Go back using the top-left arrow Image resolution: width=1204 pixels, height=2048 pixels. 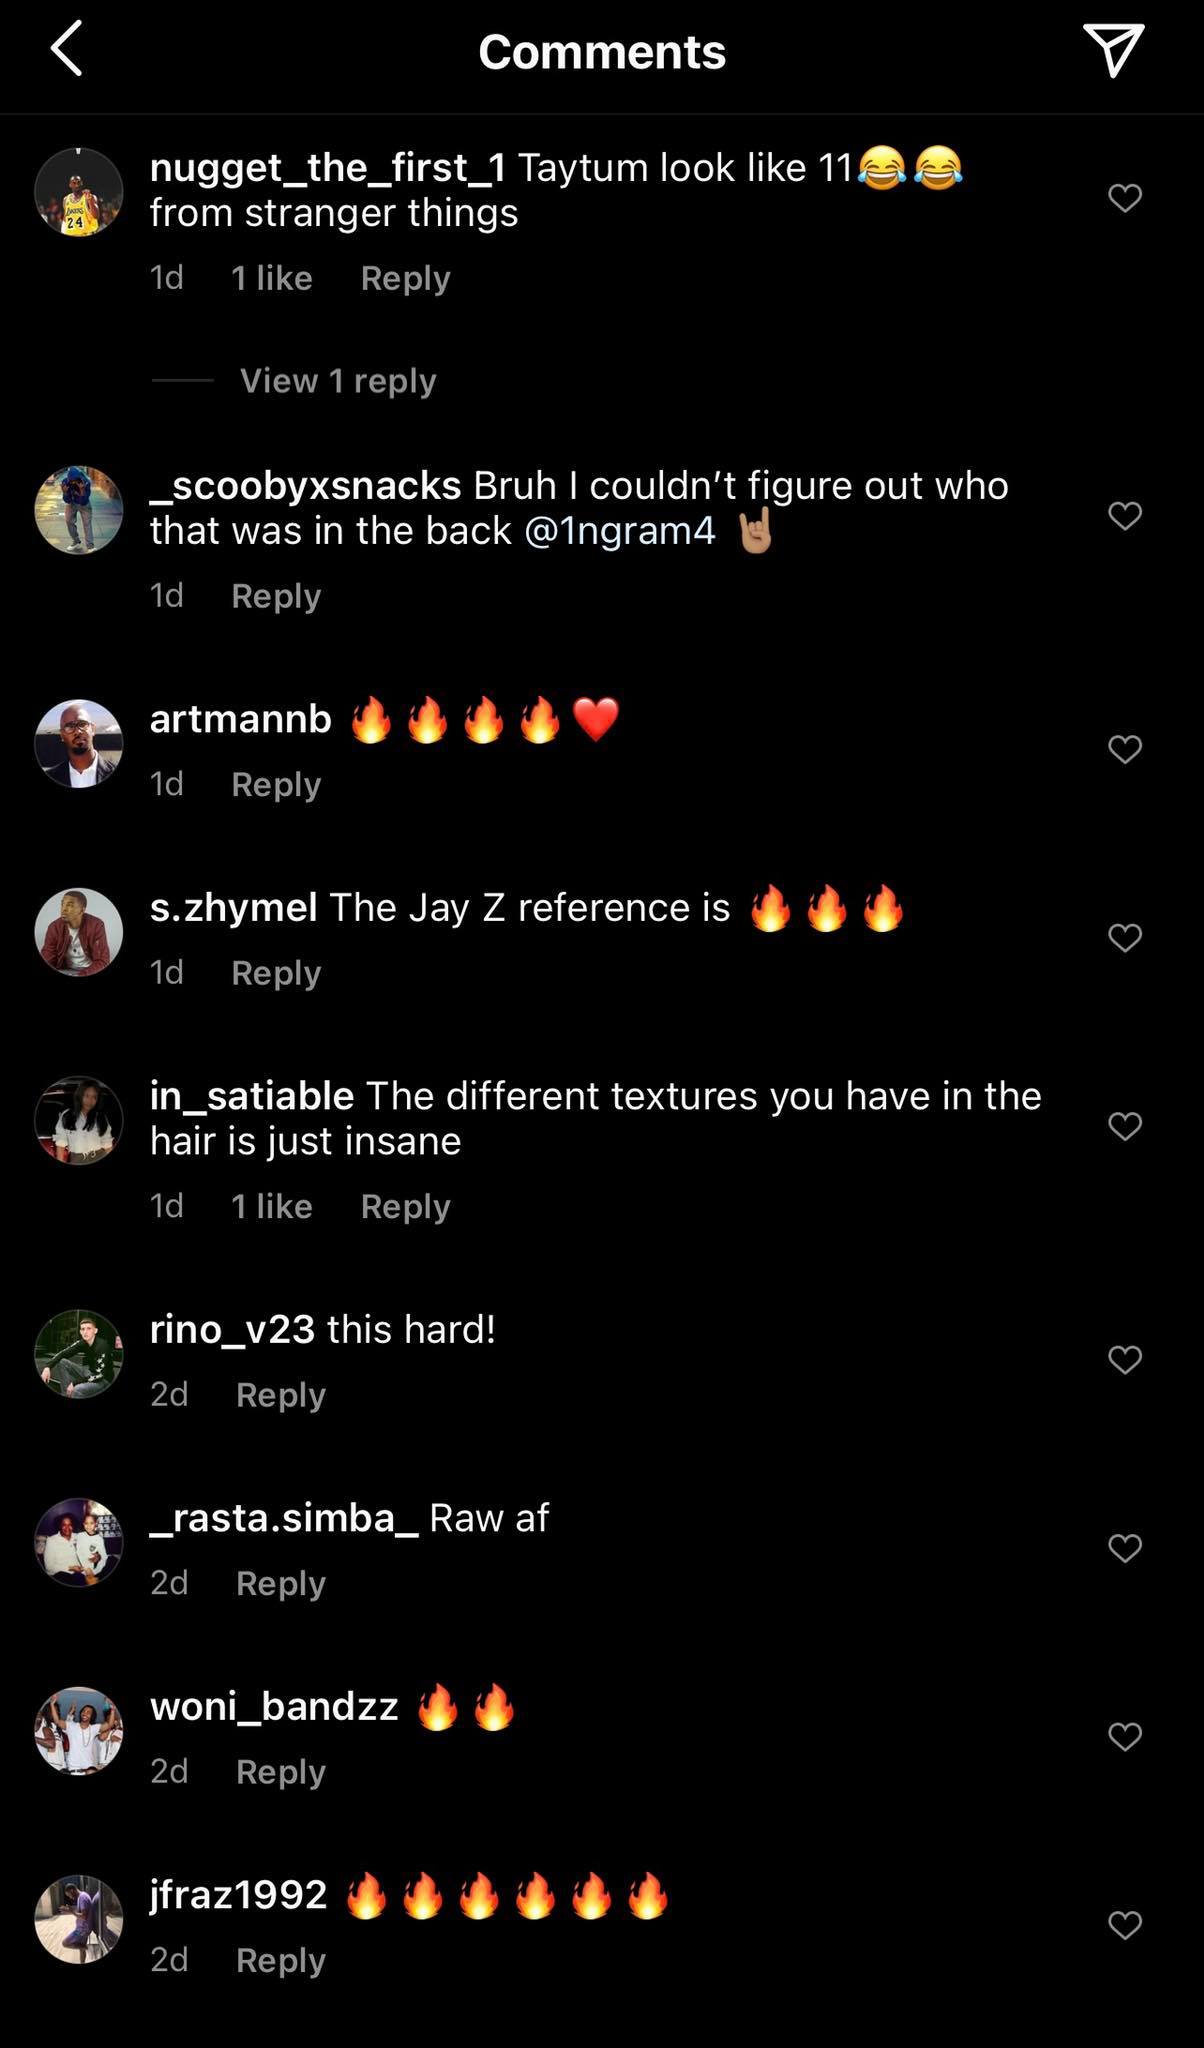point(66,50)
